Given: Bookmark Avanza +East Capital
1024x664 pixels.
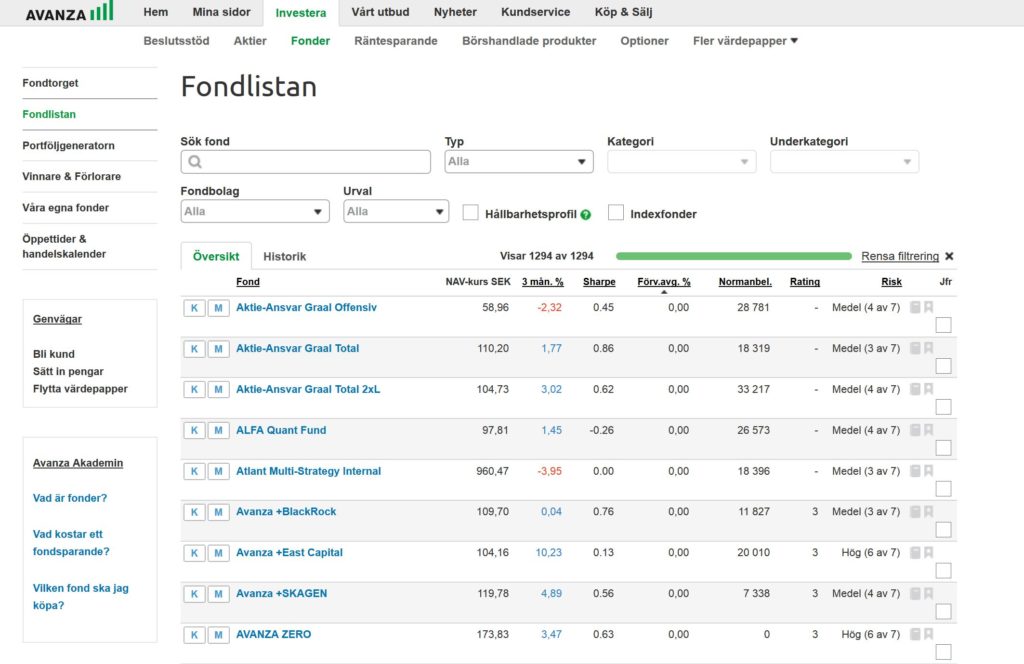Looking at the screenshot, I should click(x=929, y=552).
